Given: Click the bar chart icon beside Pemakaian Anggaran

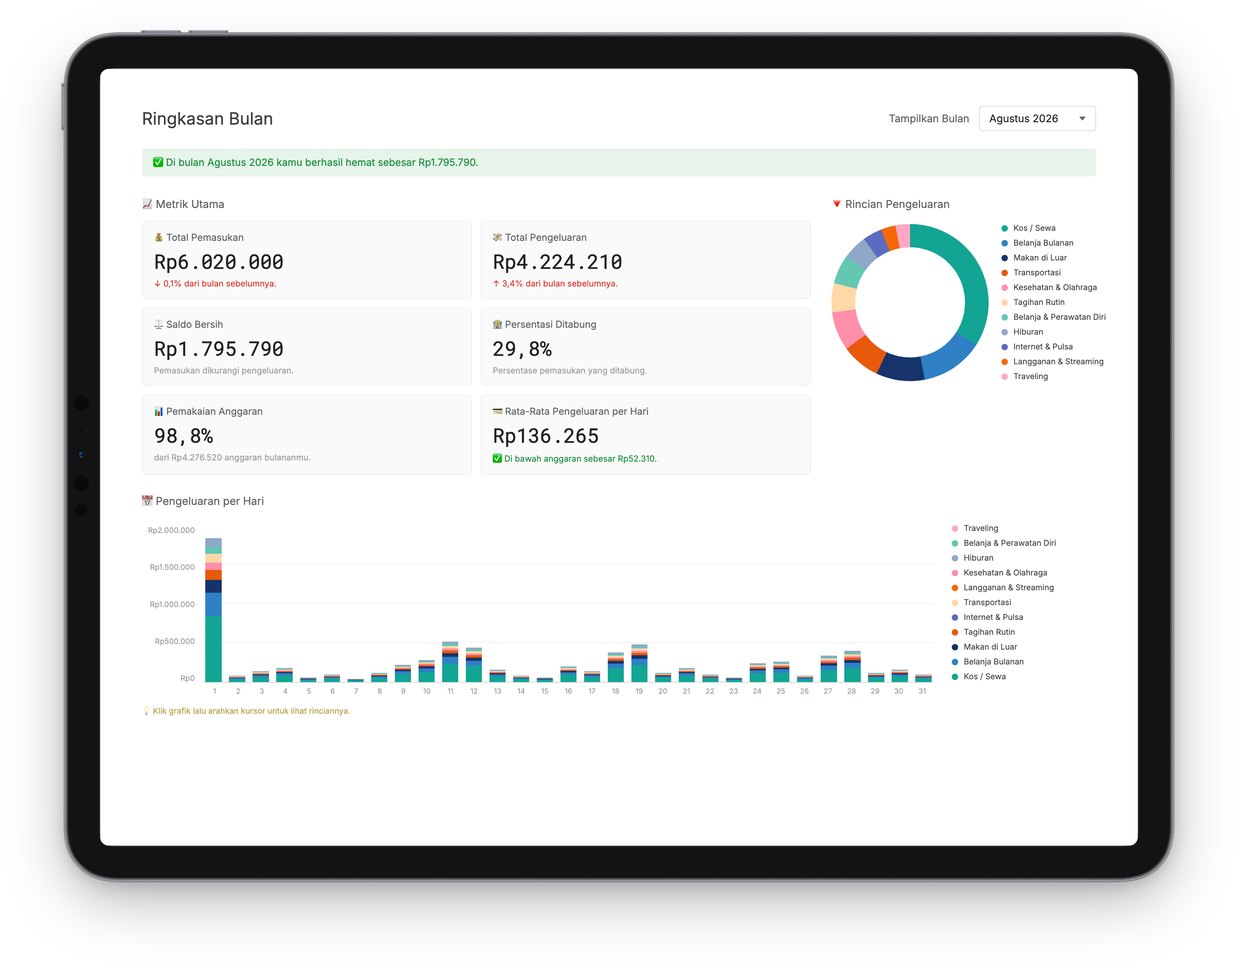Looking at the screenshot, I should pyautogui.click(x=159, y=412).
